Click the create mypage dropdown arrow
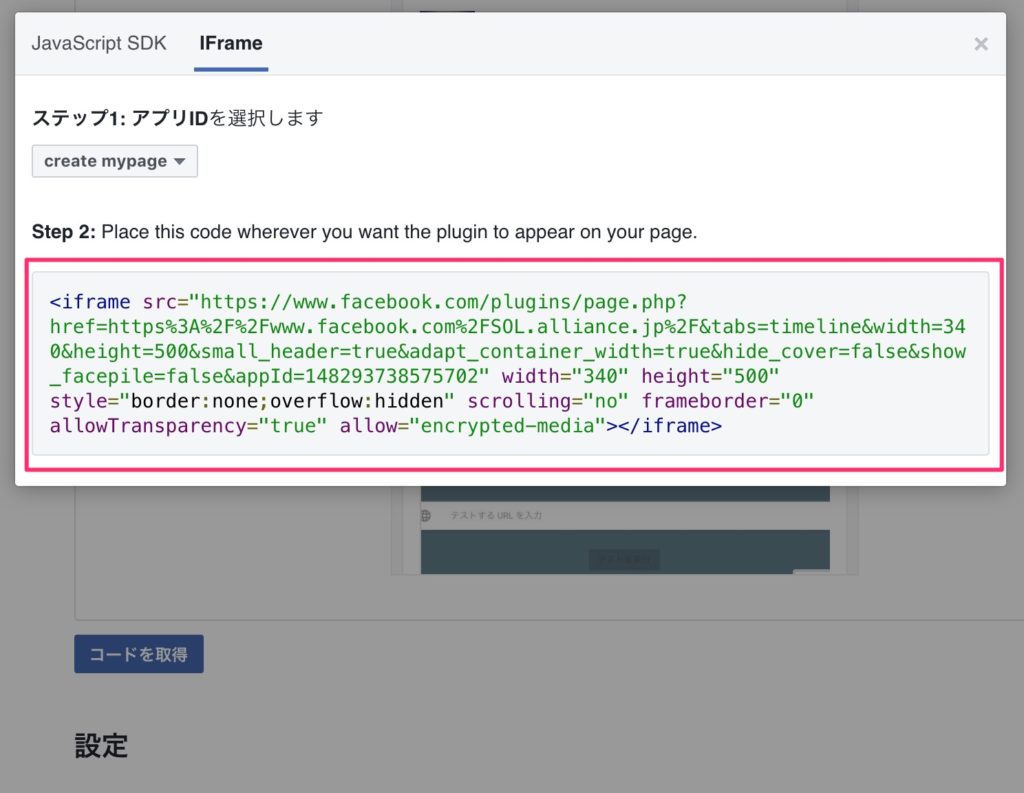Screen dimensions: 1024x793 (x=180, y=161)
